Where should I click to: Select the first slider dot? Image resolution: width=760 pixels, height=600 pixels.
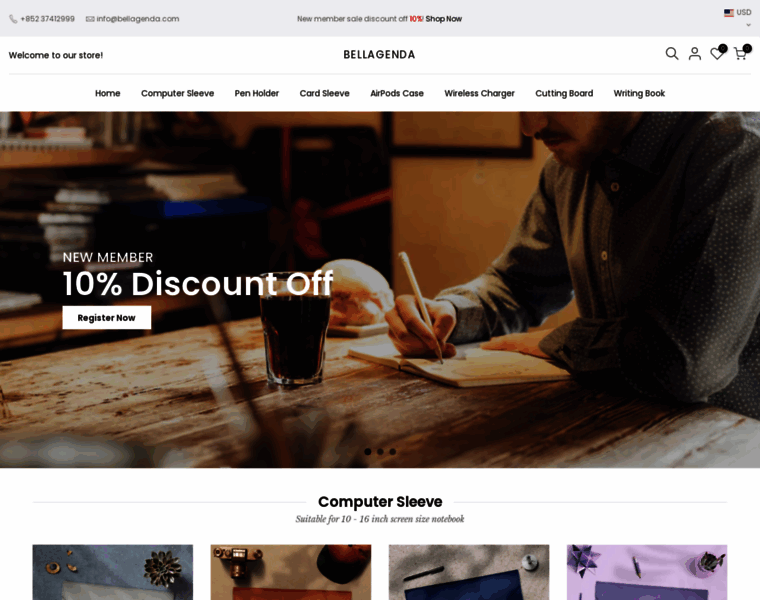[368, 452]
